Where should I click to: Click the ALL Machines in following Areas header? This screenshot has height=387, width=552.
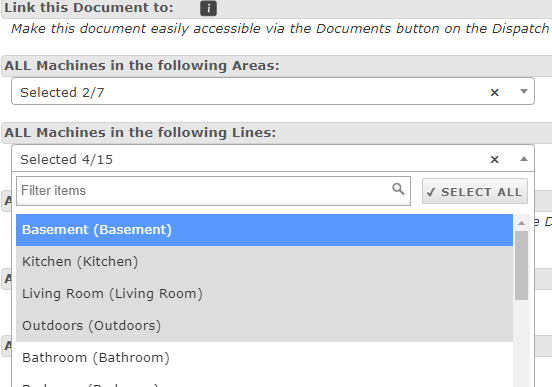(x=142, y=65)
